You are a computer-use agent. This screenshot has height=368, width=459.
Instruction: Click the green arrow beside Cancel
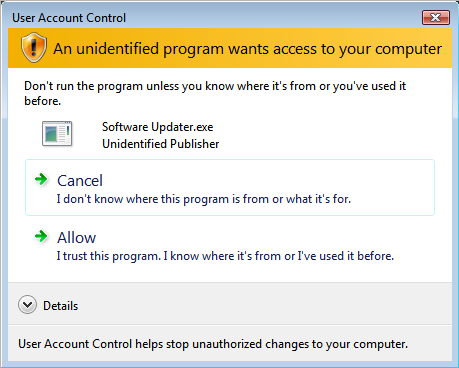pyautogui.click(x=41, y=180)
